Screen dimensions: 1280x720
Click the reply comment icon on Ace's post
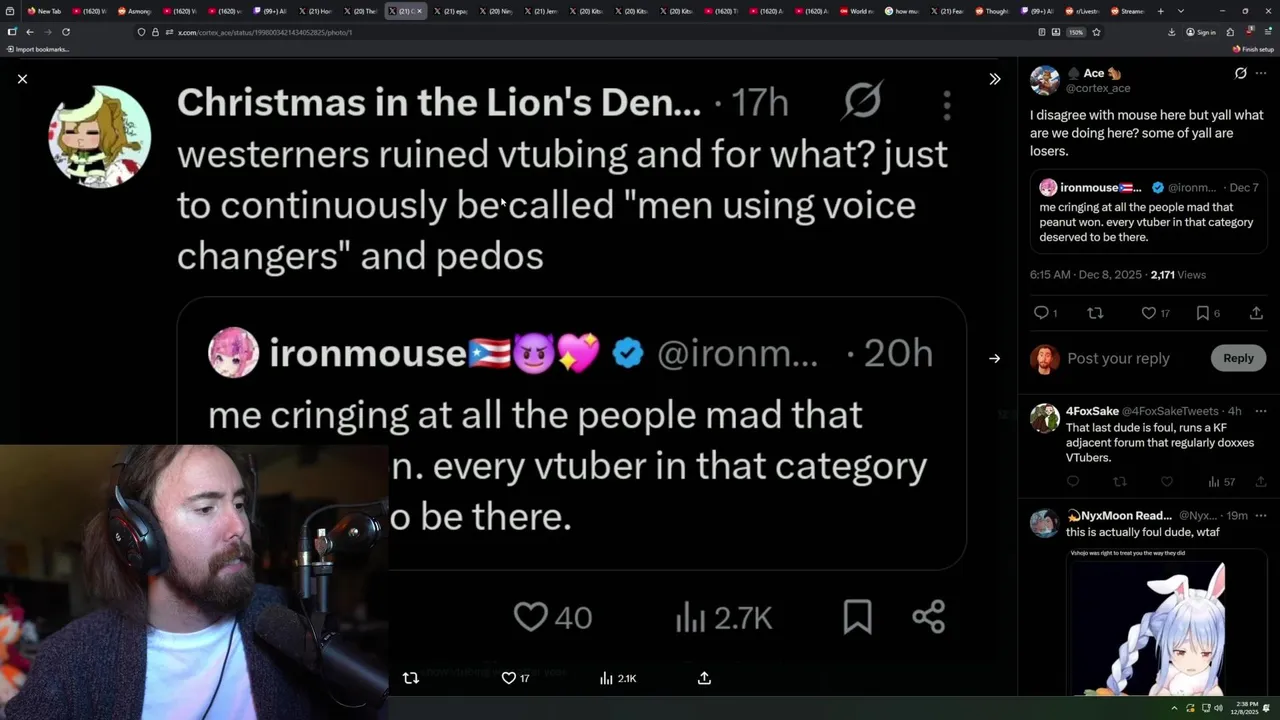tap(1041, 313)
